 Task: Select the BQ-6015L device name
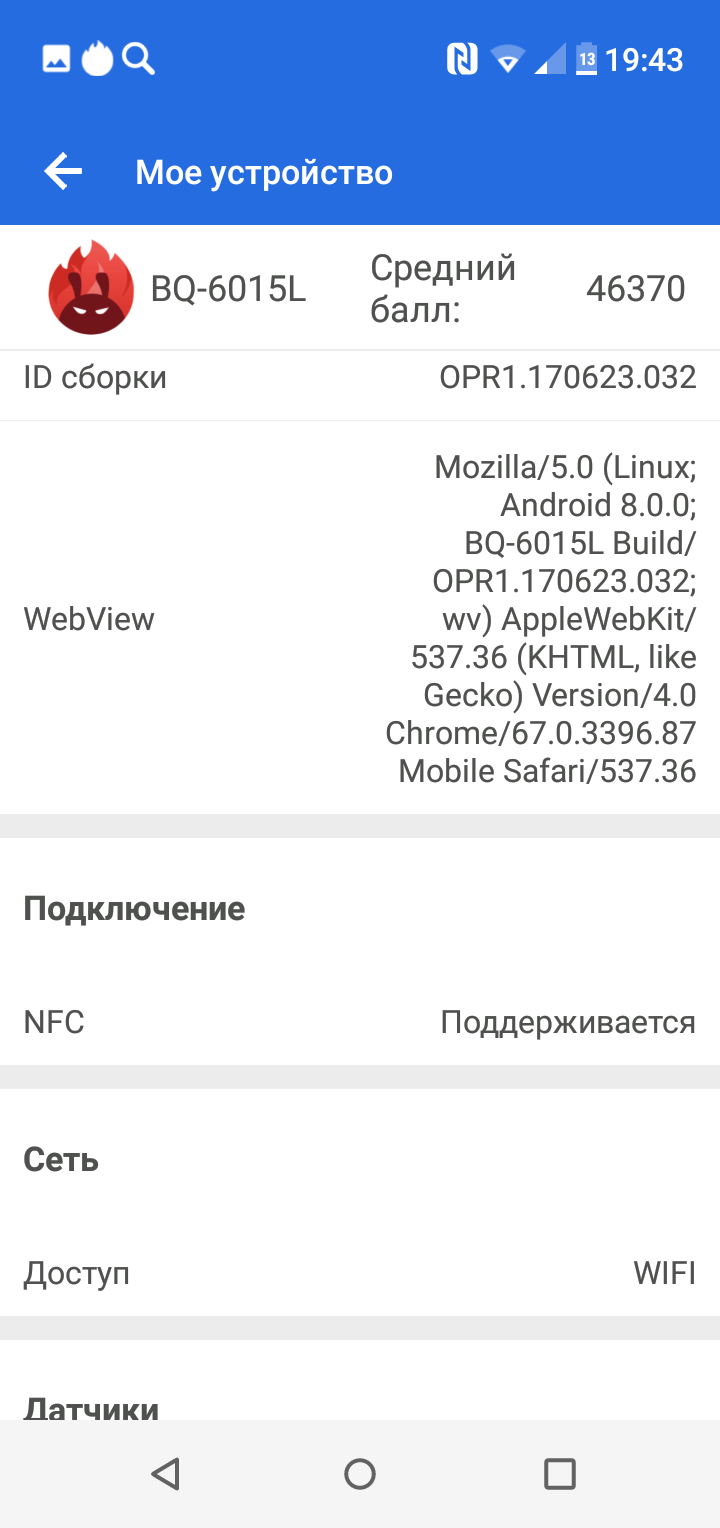(x=228, y=288)
